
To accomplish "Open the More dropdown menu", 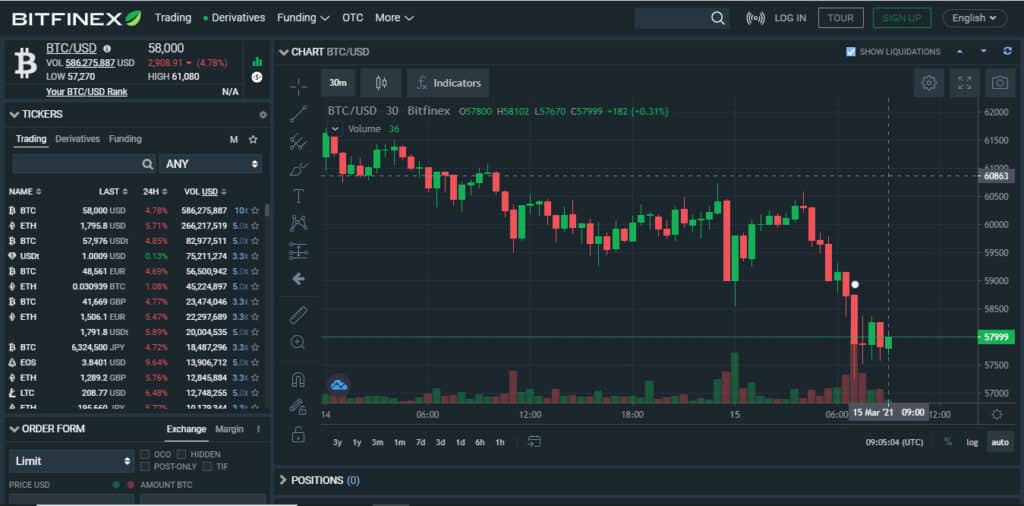I will (394, 18).
